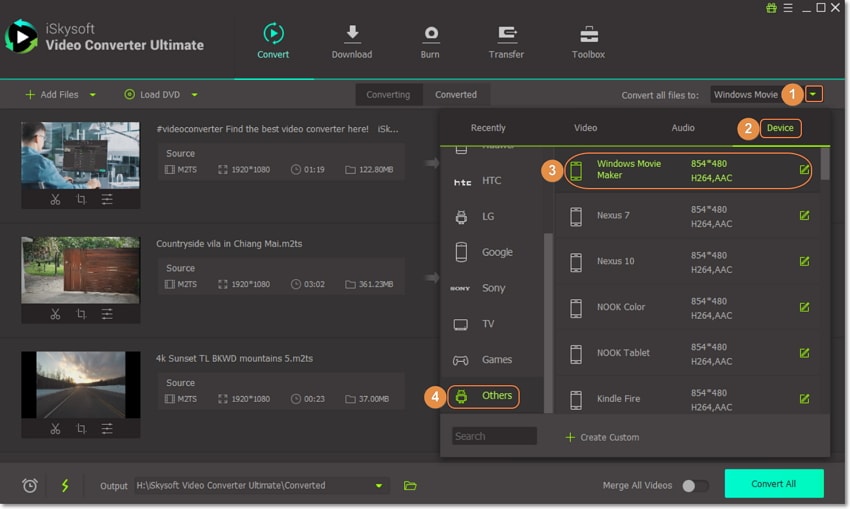The image size is (850, 509).
Task: Switch to the Converted tab
Action: coord(456,95)
